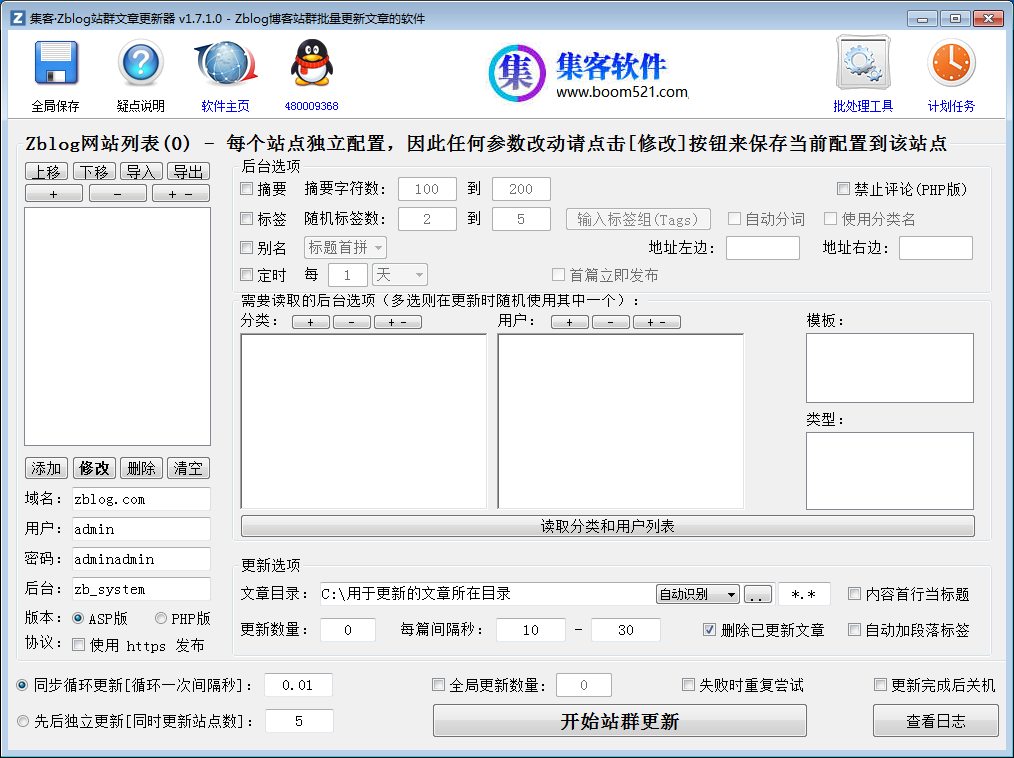Click the 后台 input field zb_system
The height and width of the screenshot is (758, 1014).
tap(141, 589)
